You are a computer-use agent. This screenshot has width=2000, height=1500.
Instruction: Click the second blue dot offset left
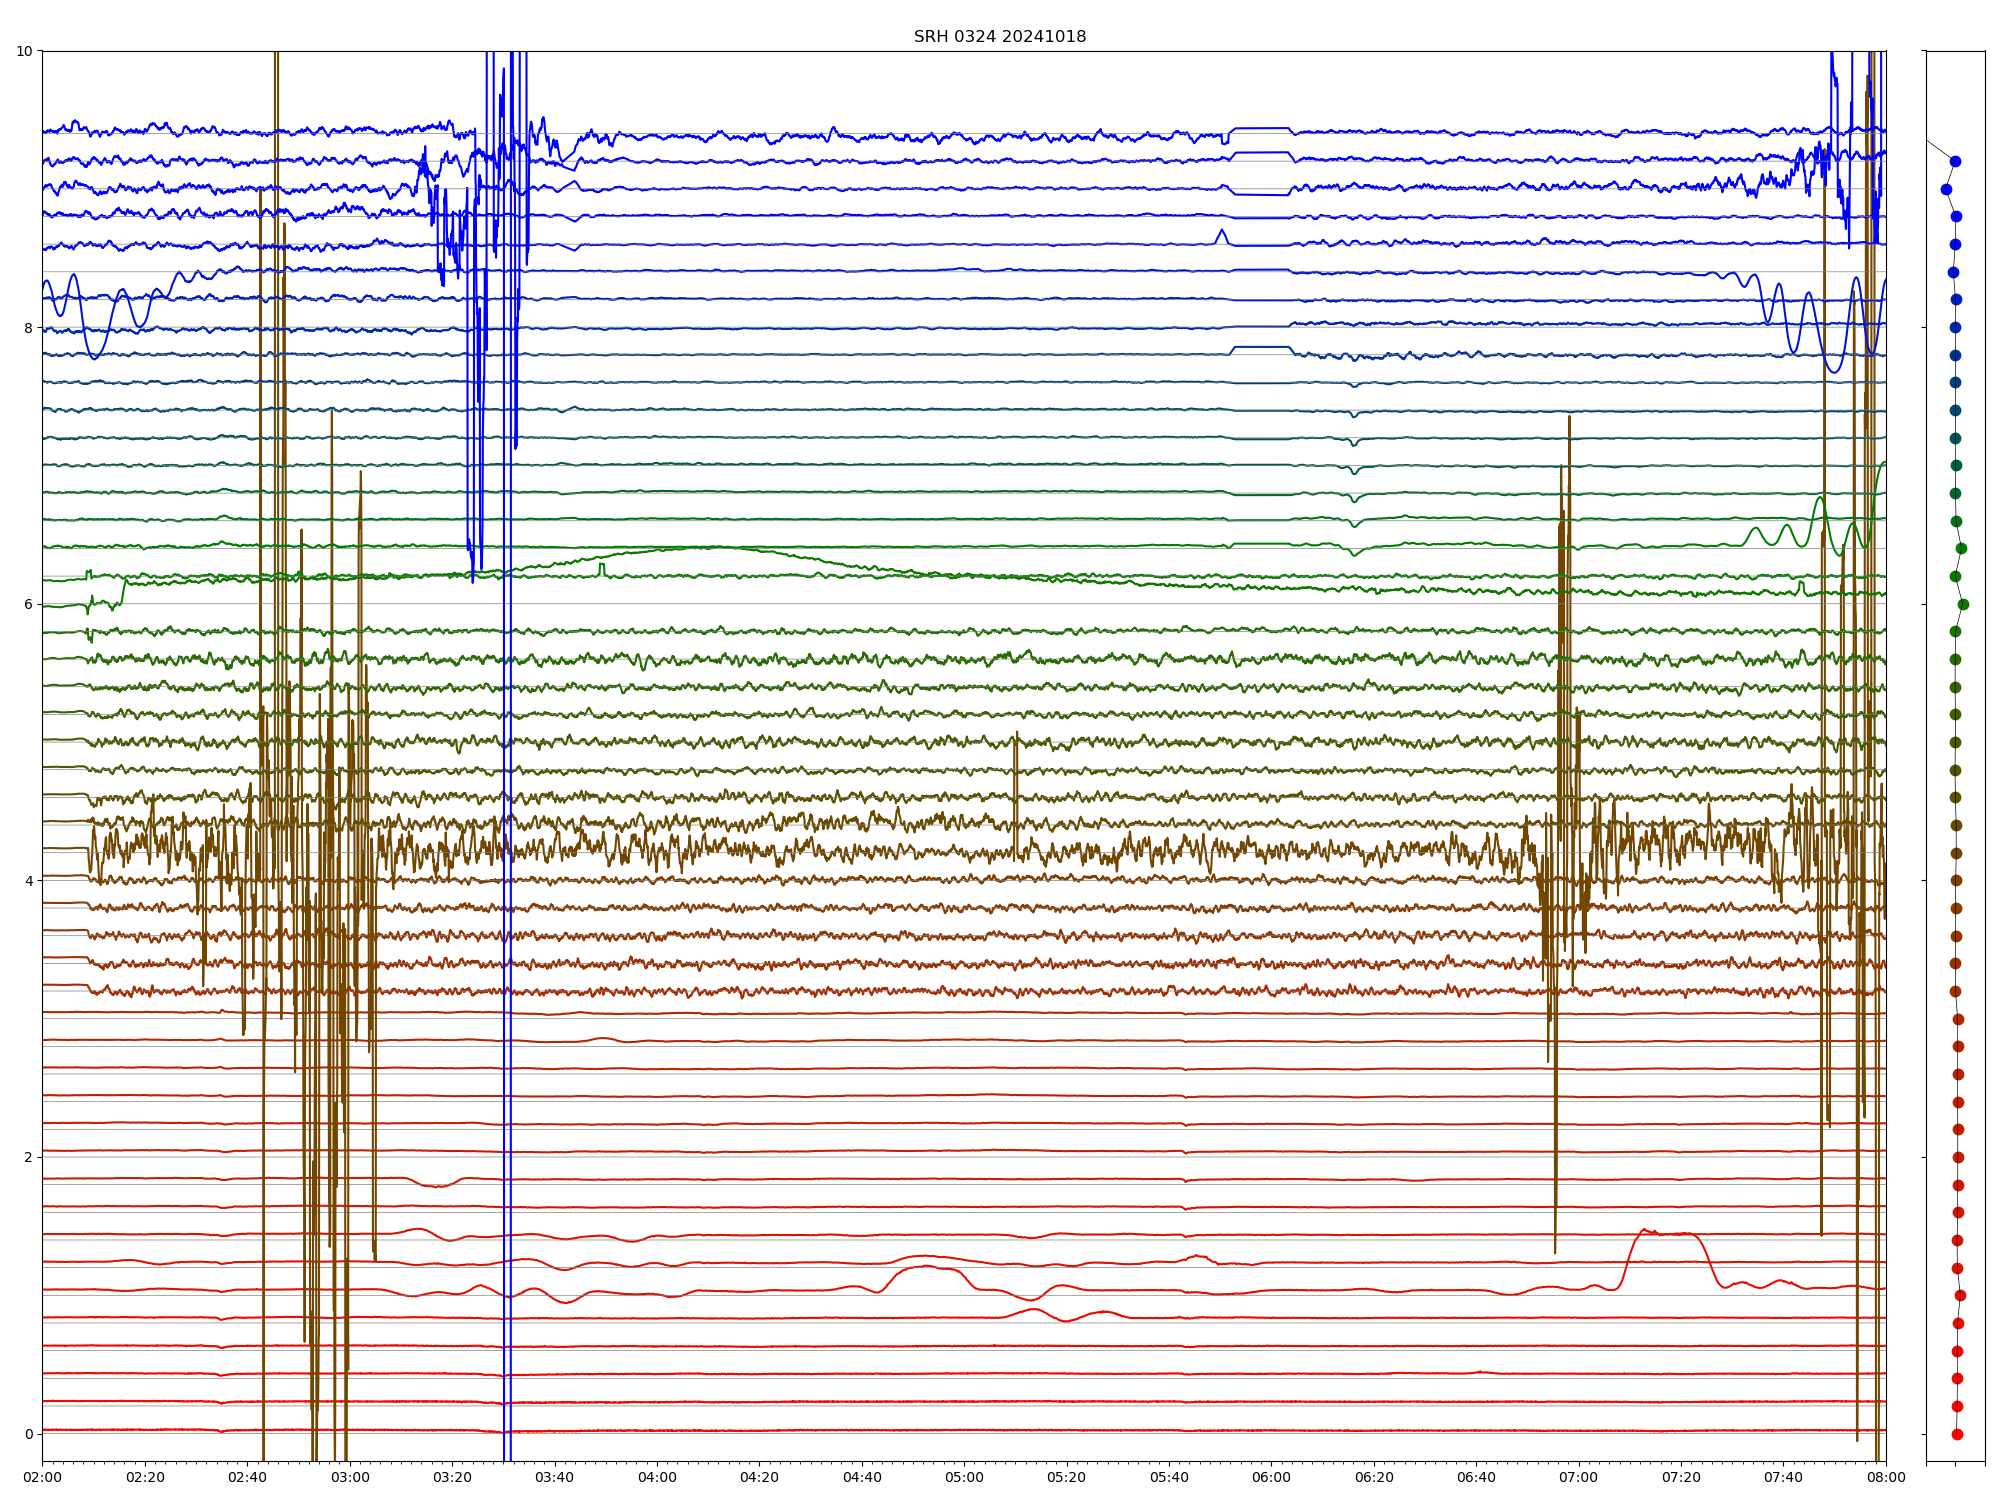pos(1946,189)
